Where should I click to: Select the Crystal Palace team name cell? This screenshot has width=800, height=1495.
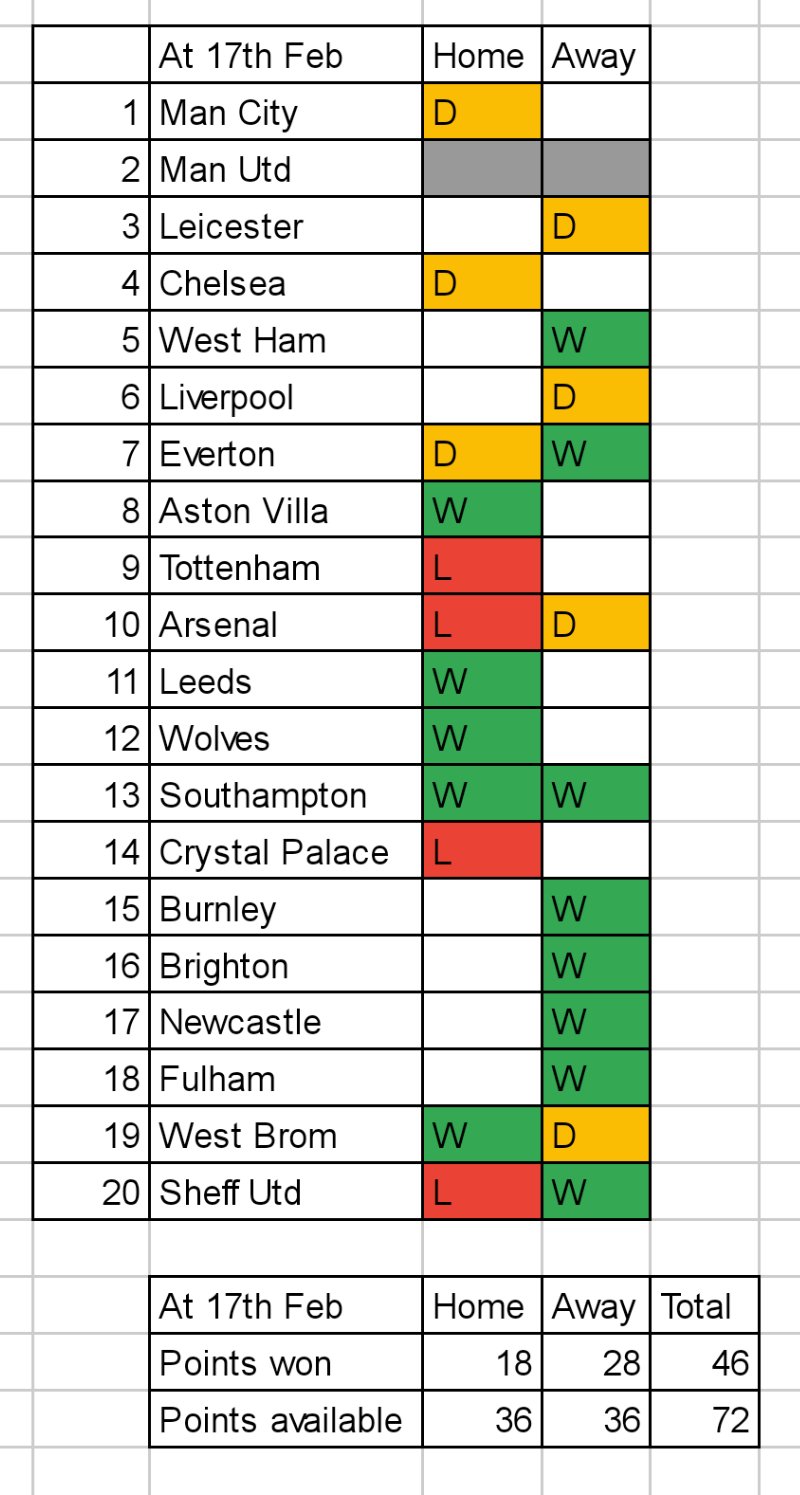(x=285, y=853)
